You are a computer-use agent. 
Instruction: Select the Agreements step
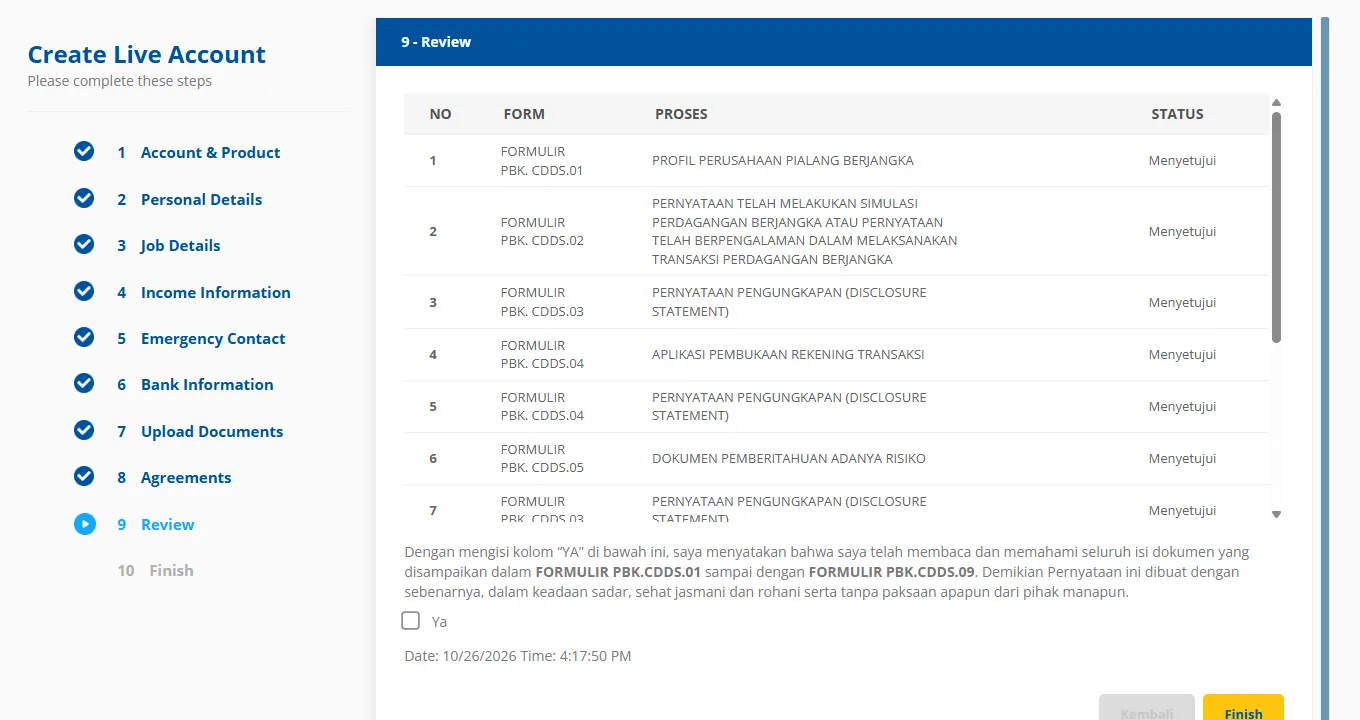(186, 477)
